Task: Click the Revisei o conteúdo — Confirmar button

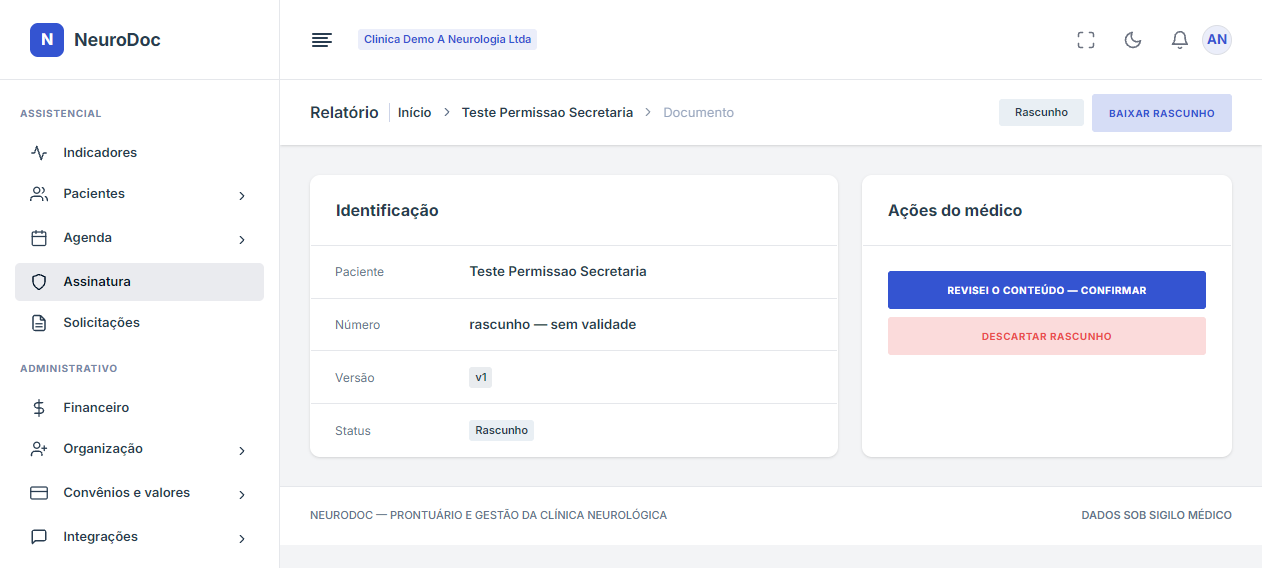Action: coord(1046,290)
